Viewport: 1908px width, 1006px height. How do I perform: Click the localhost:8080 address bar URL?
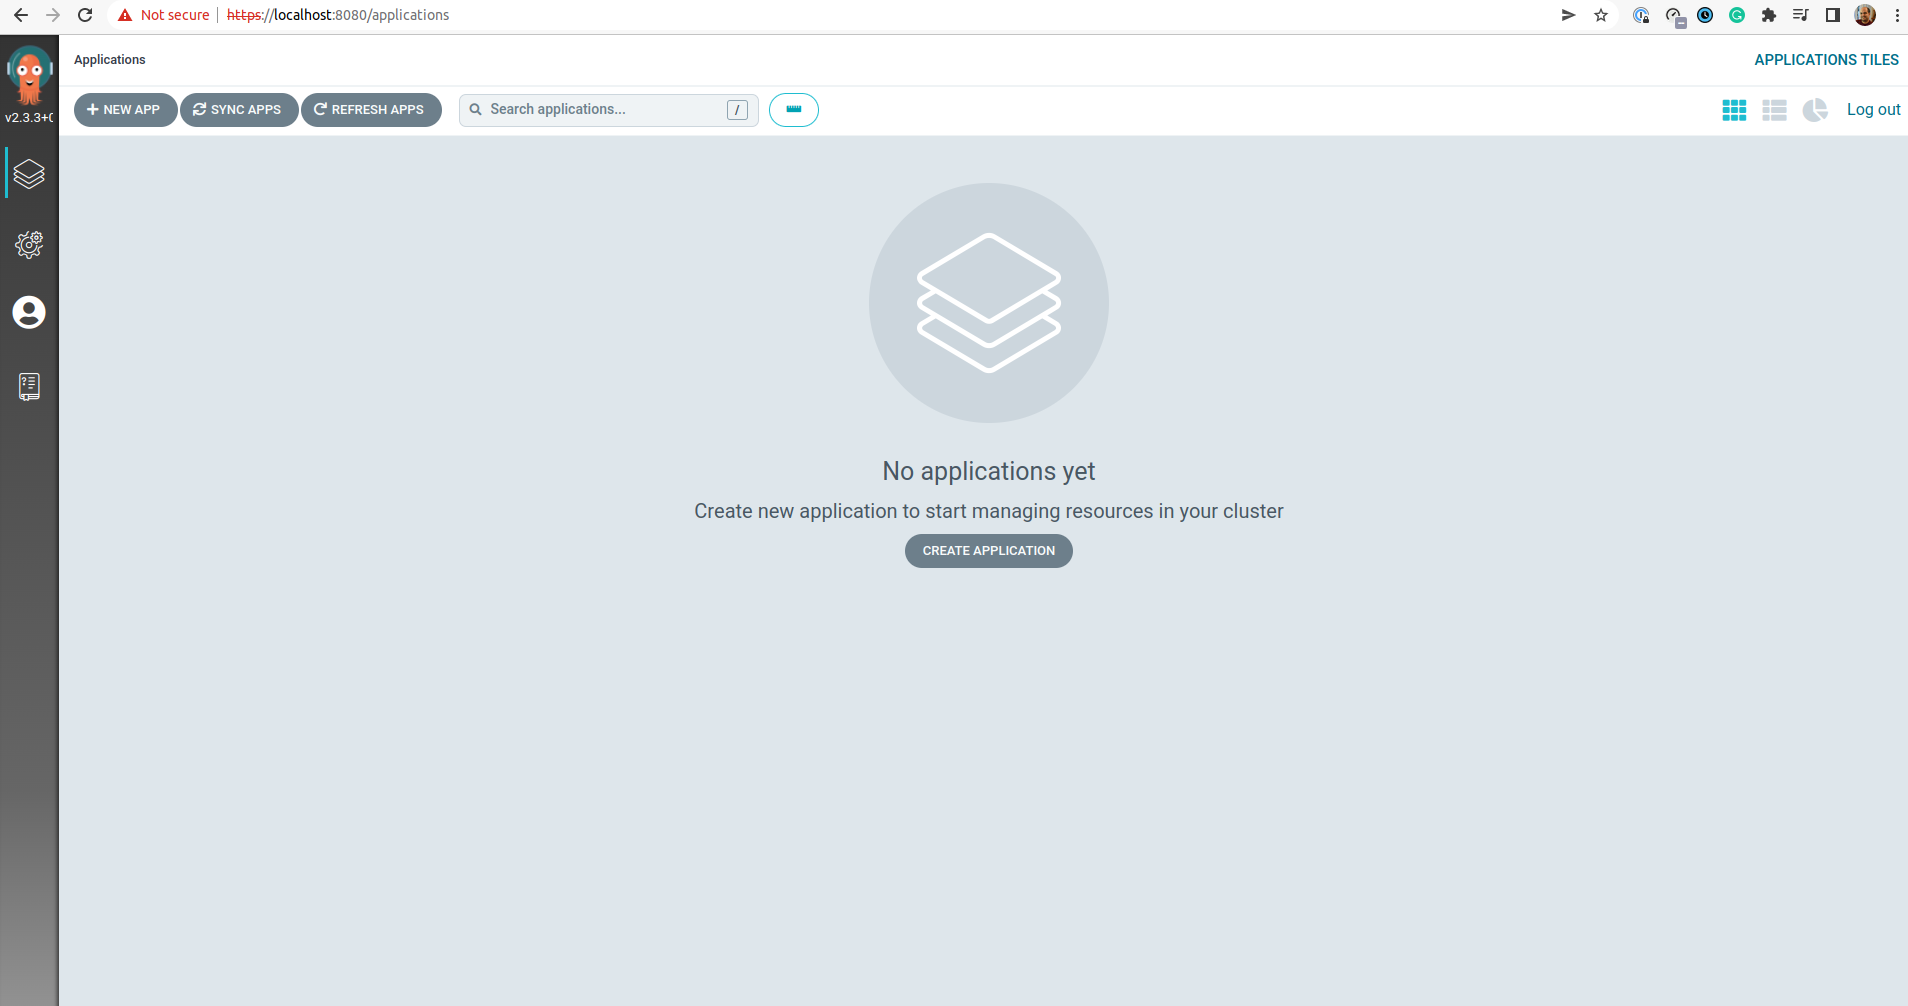coord(338,15)
